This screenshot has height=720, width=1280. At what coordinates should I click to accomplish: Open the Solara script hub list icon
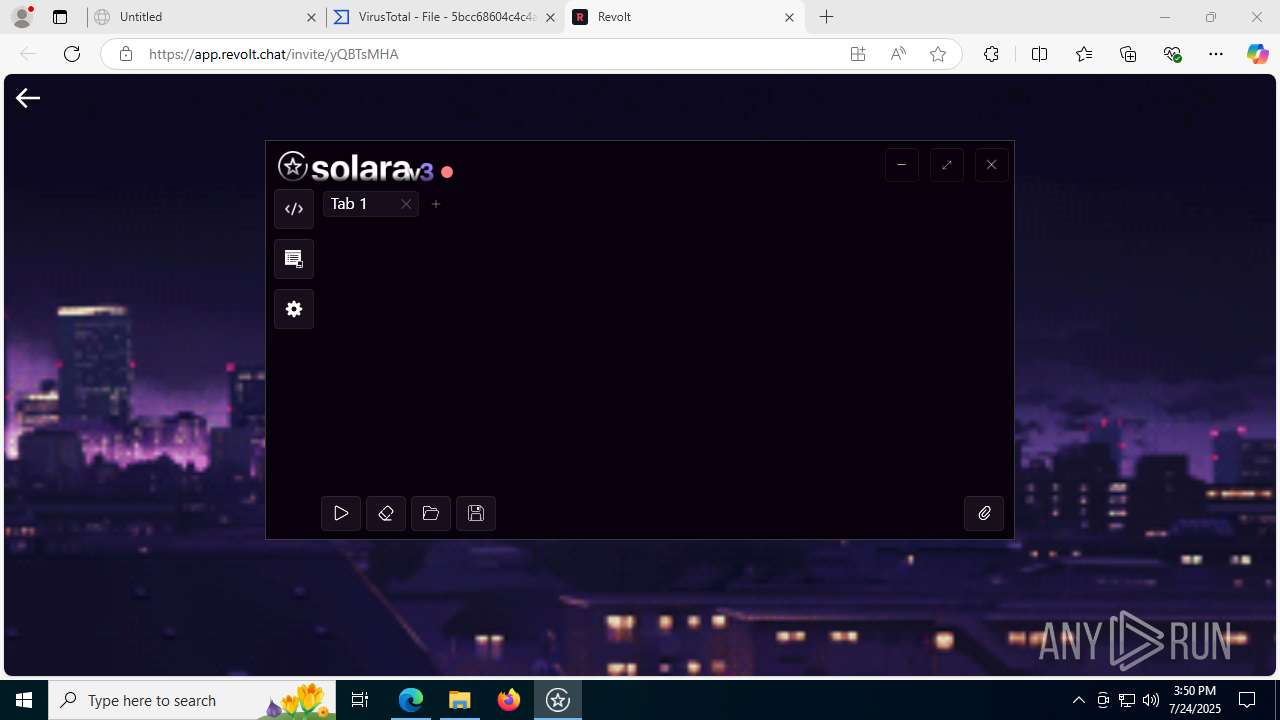(294, 259)
